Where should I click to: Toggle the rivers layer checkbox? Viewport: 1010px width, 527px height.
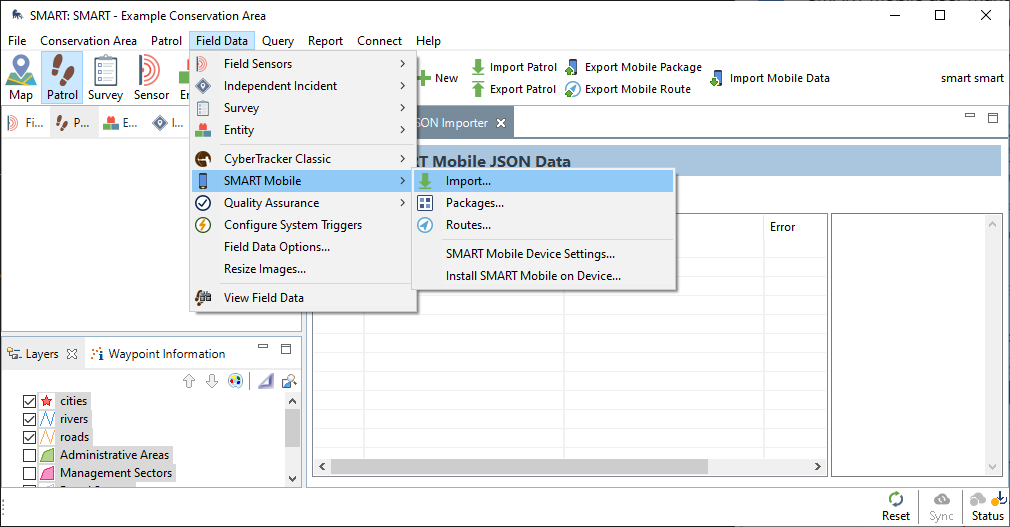click(x=29, y=419)
